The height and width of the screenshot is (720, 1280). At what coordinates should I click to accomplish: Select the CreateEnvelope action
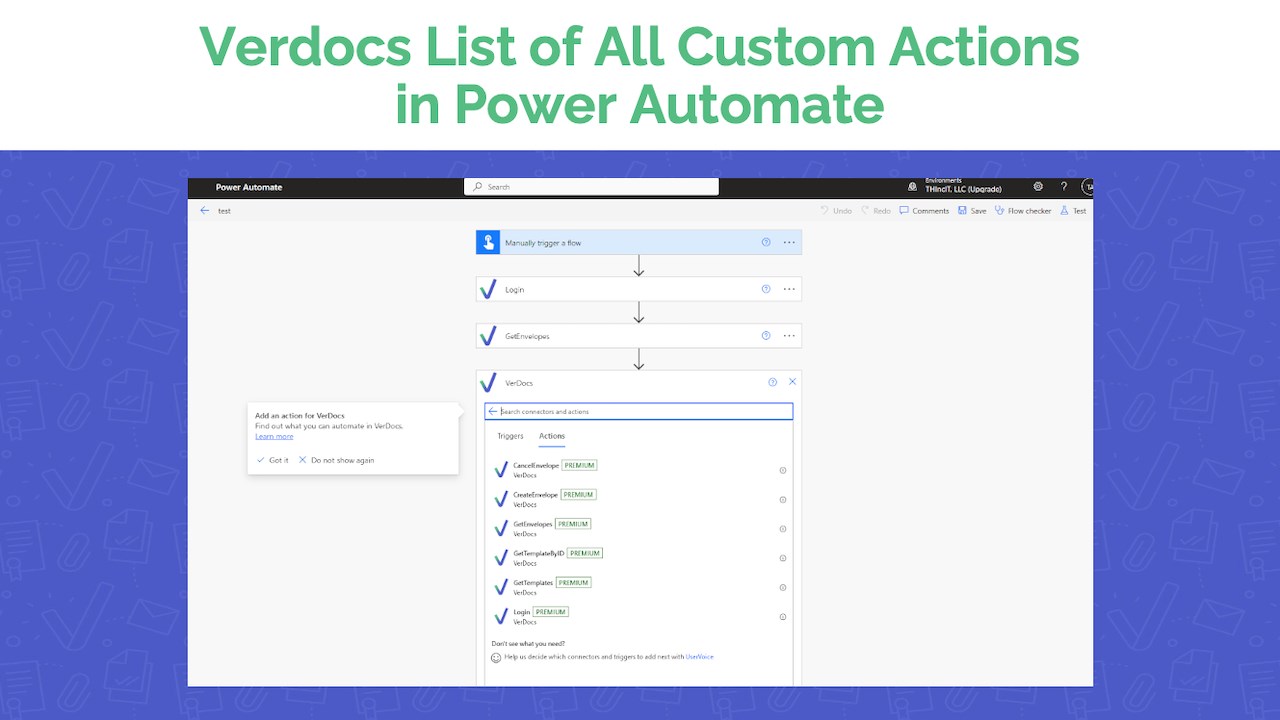638,499
